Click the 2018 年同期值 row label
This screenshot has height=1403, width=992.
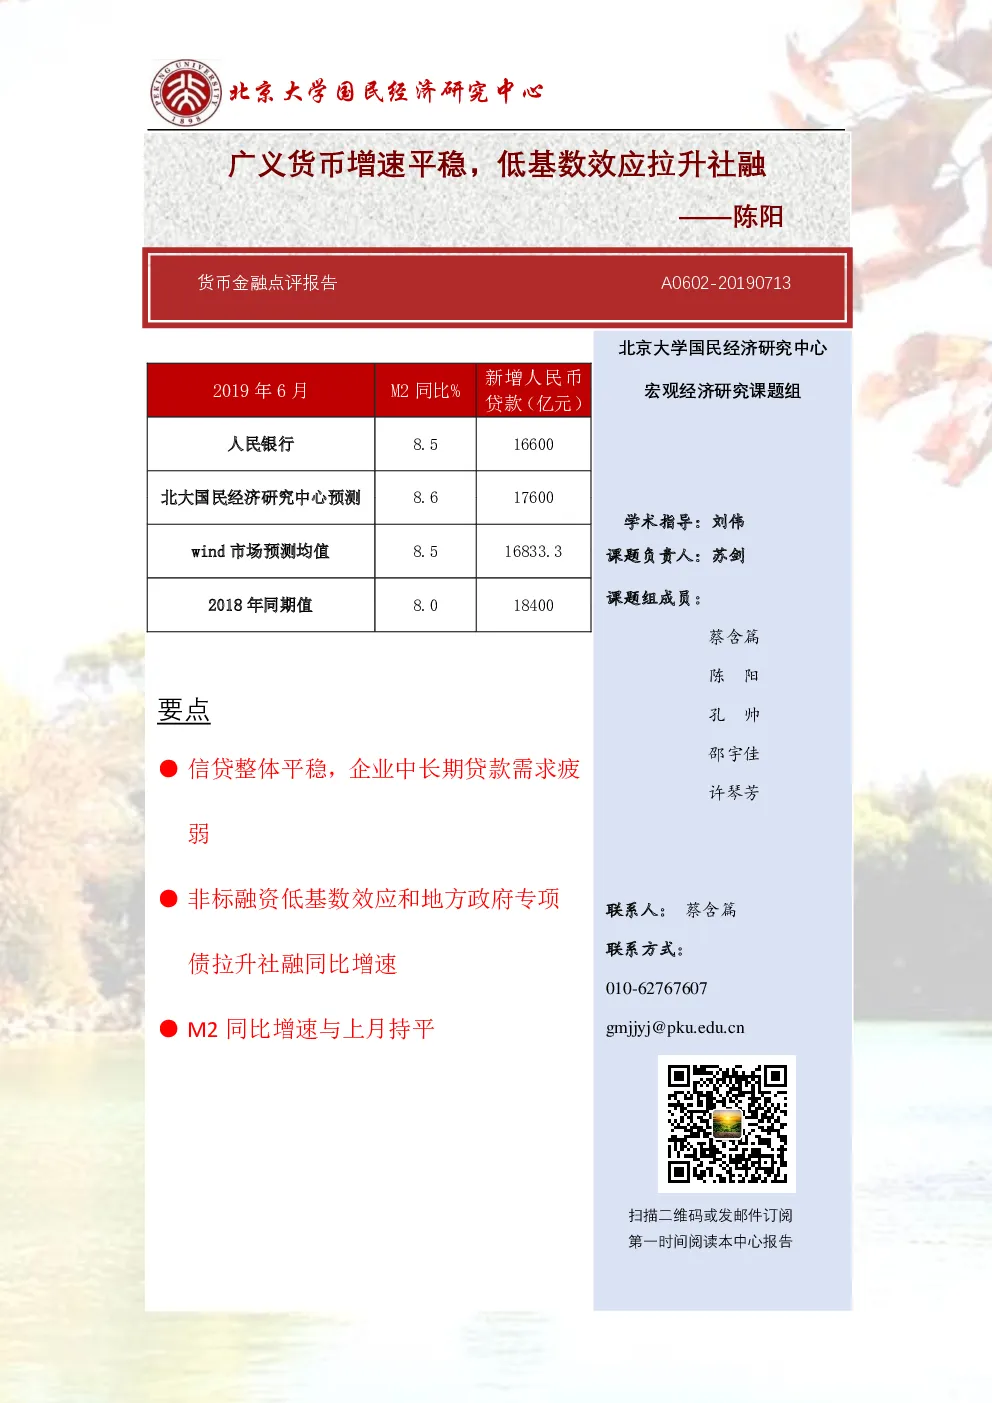[x=260, y=605]
